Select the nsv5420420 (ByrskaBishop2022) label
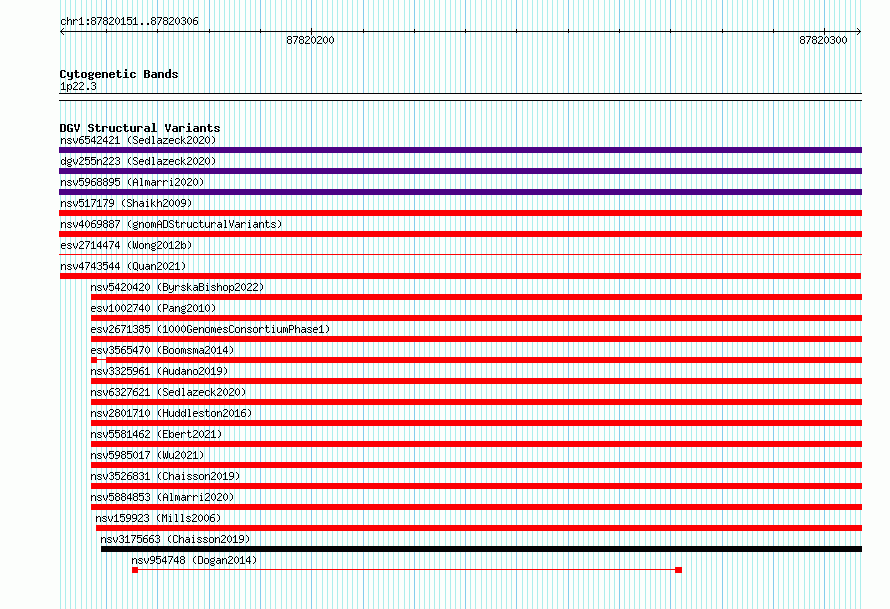 pos(177,287)
